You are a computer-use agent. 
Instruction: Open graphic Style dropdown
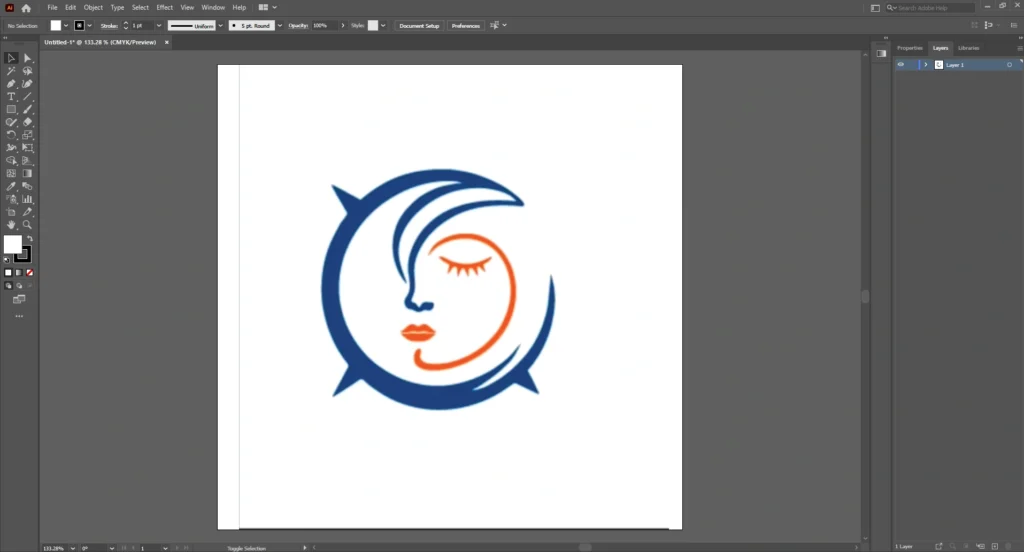point(383,25)
